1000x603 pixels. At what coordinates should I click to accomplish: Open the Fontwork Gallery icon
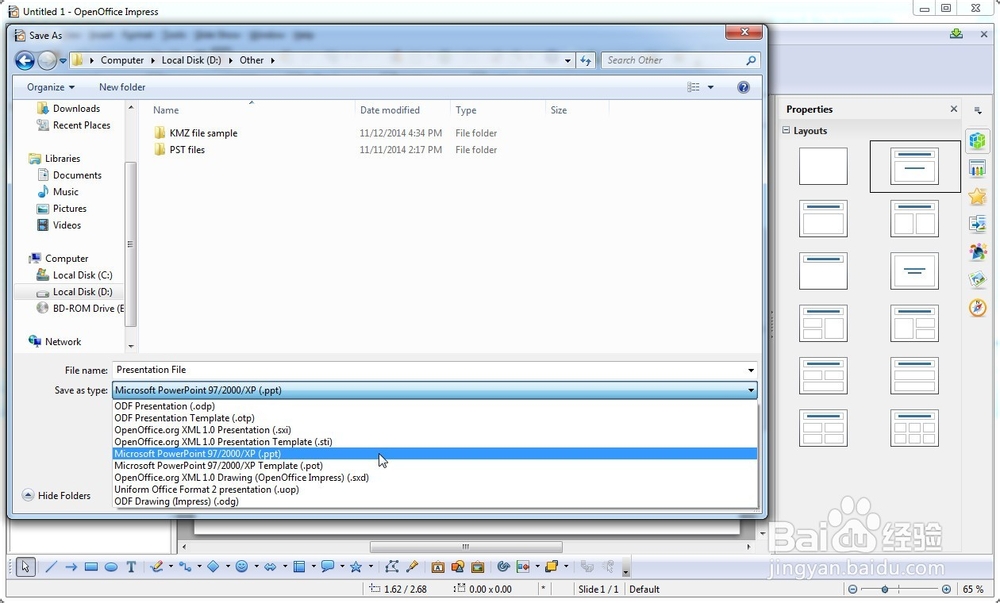point(438,567)
